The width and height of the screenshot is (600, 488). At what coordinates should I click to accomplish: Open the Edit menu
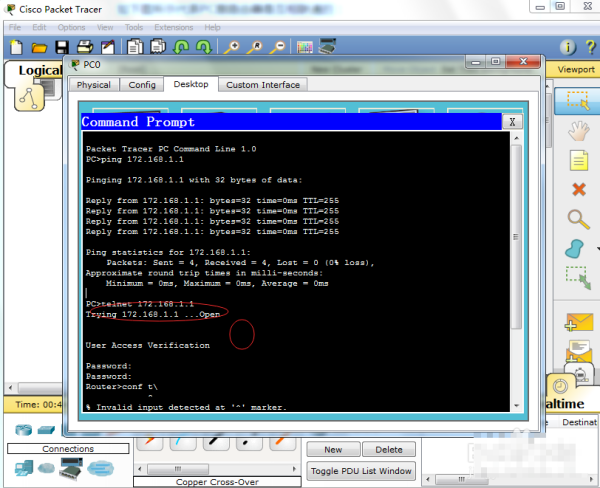coord(39,28)
